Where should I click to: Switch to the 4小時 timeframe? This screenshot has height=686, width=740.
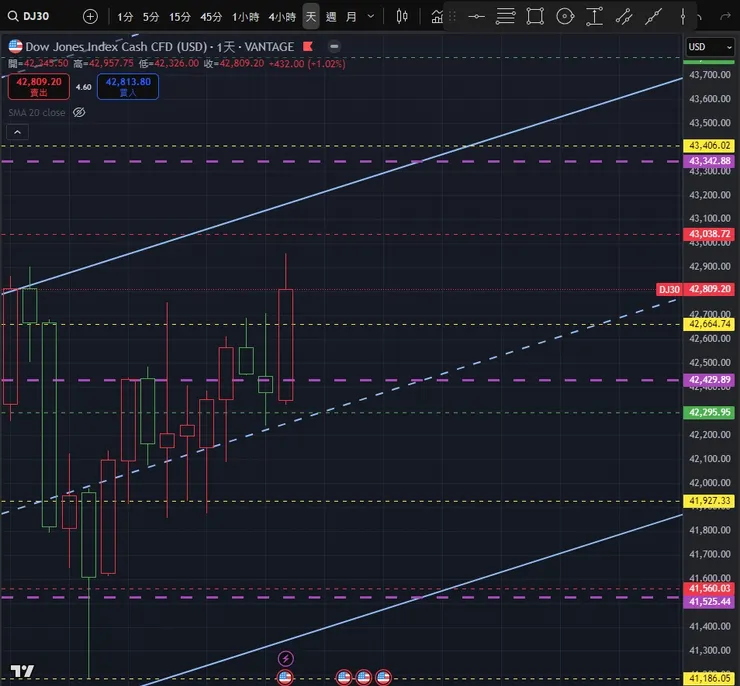click(x=282, y=17)
